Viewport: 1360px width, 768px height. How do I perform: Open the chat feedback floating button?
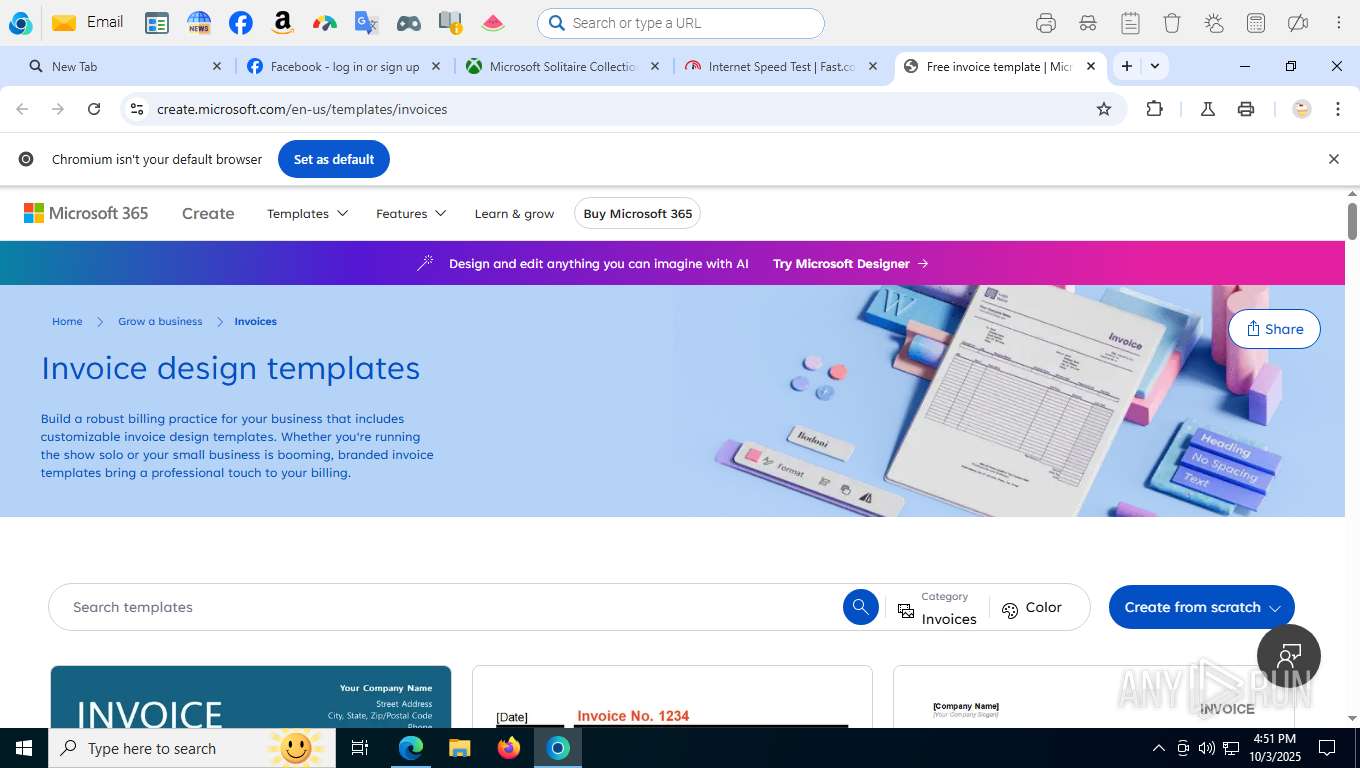point(1289,655)
